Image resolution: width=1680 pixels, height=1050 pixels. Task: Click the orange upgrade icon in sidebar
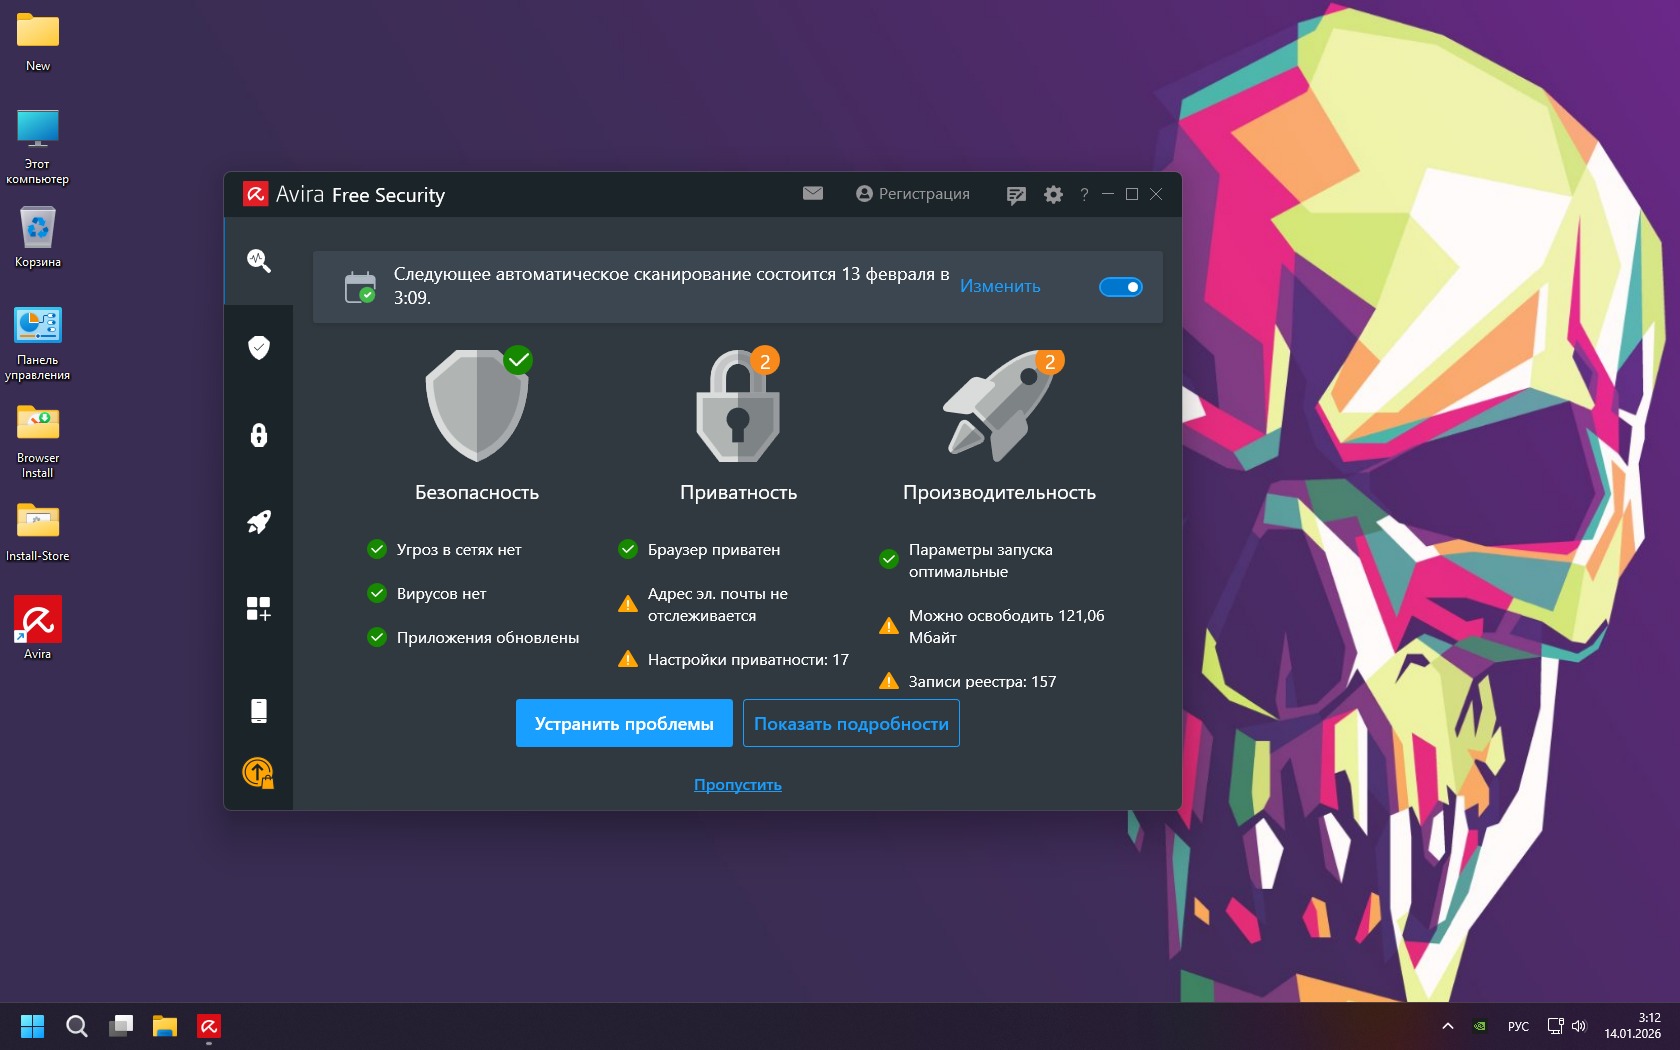point(258,773)
